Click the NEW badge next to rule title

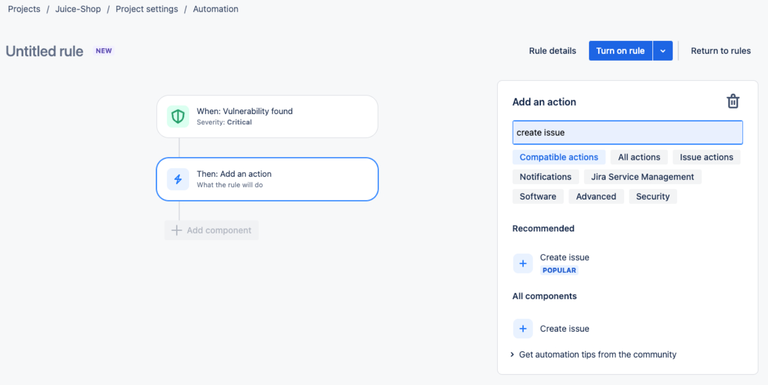click(x=103, y=51)
